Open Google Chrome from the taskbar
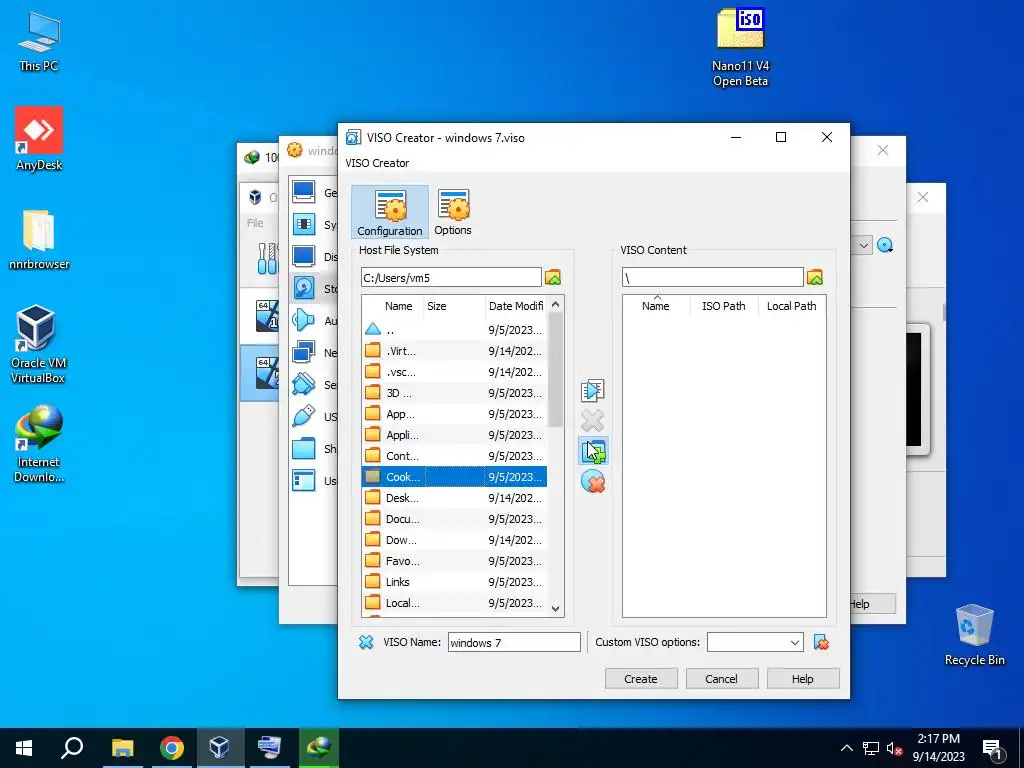The height and width of the screenshot is (768, 1024). (x=171, y=748)
